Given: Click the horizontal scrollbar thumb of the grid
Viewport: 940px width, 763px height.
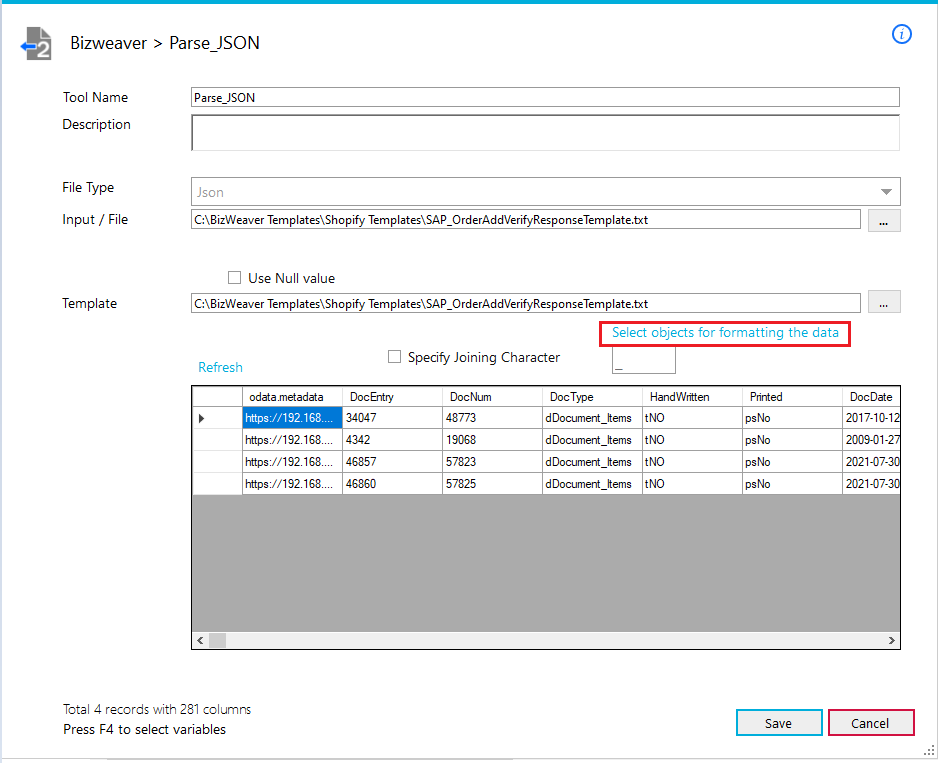Looking at the screenshot, I should pos(217,640).
